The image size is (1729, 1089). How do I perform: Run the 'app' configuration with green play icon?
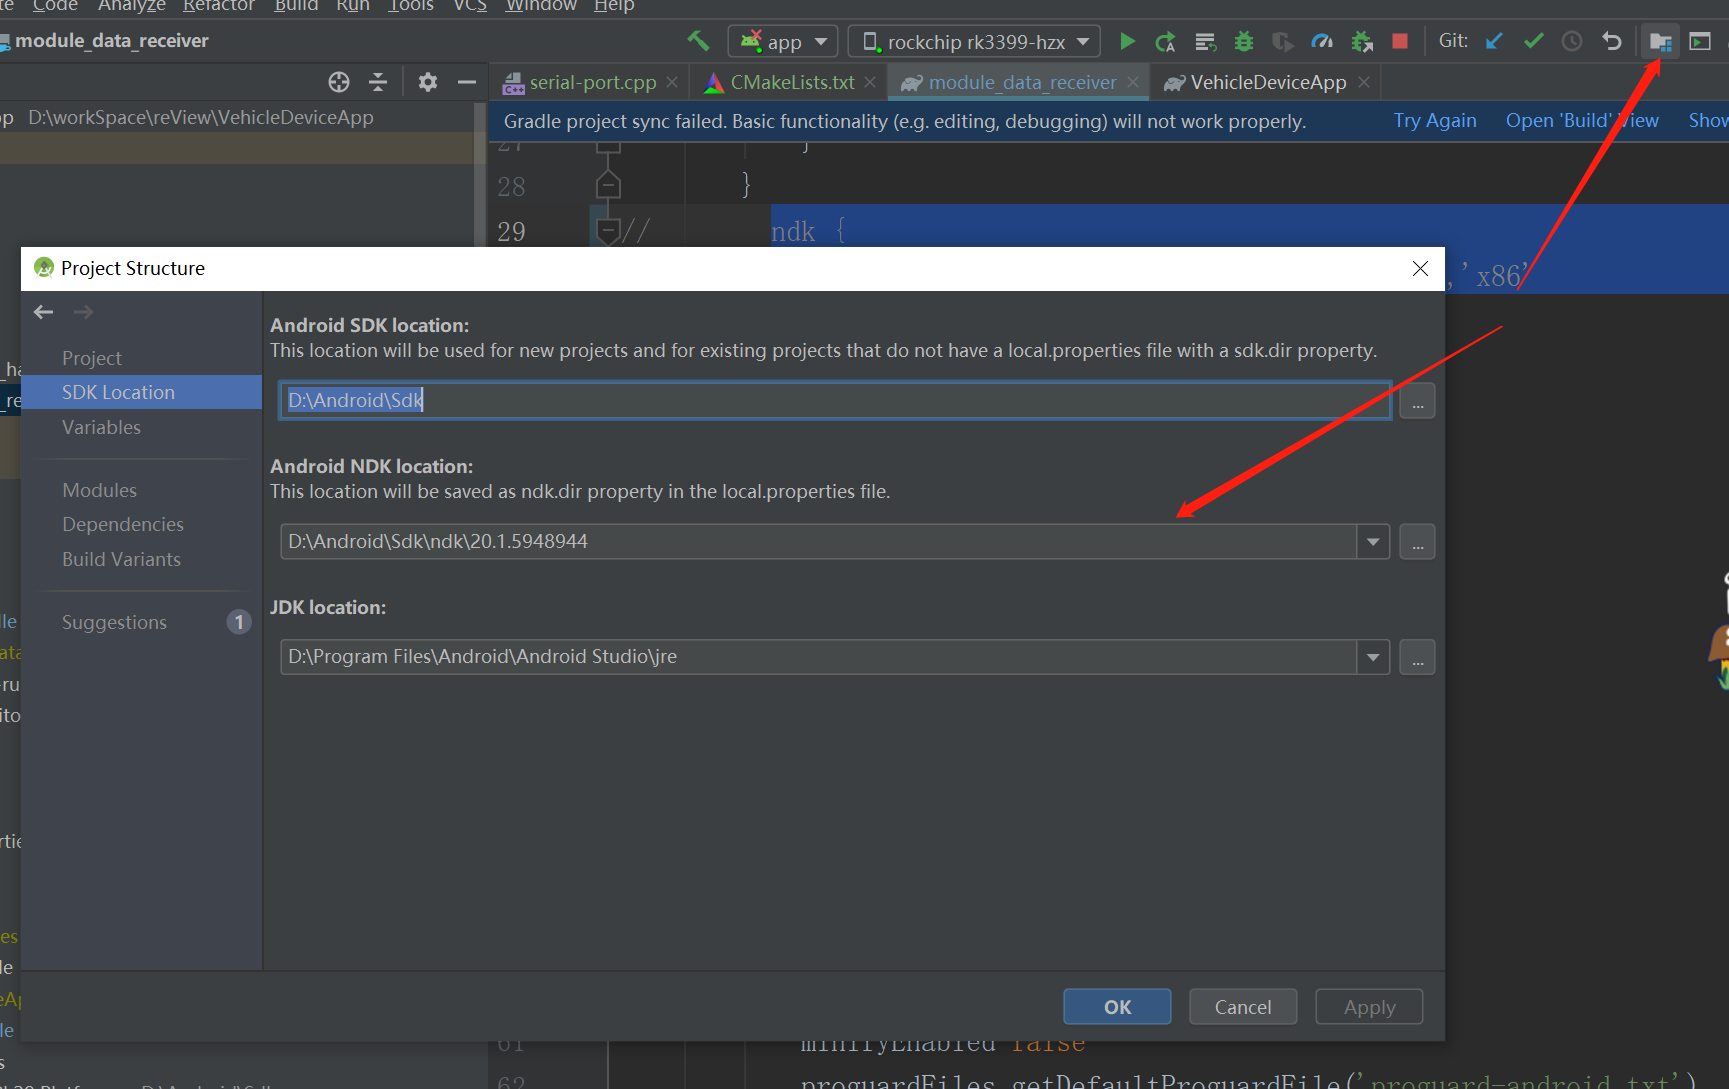(1127, 41)
